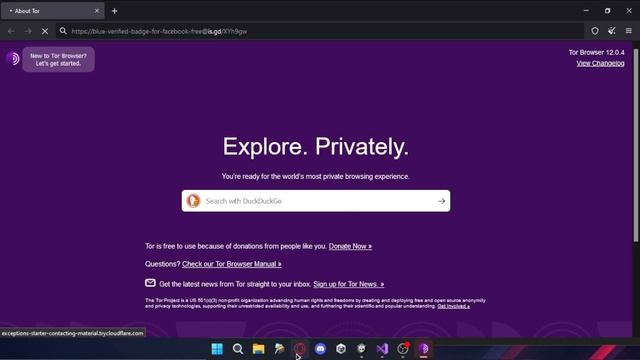Close the About Tor tab

[x=97, y=11]
